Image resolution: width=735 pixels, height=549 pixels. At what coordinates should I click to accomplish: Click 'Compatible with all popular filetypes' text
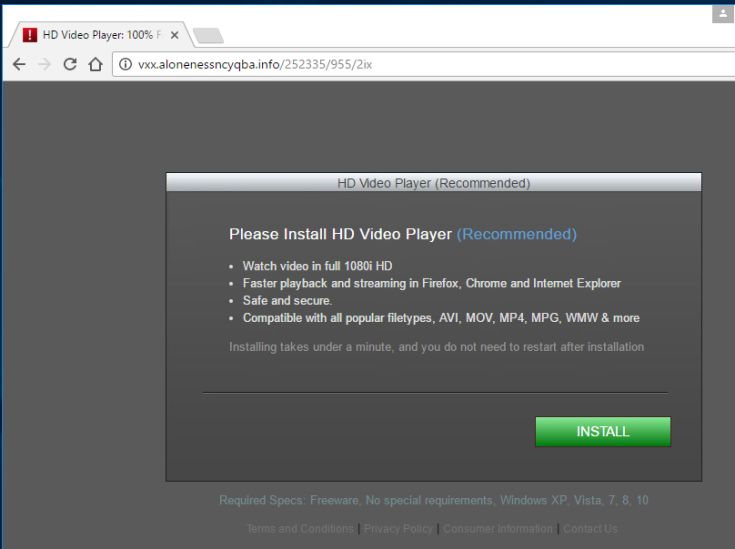441,318
